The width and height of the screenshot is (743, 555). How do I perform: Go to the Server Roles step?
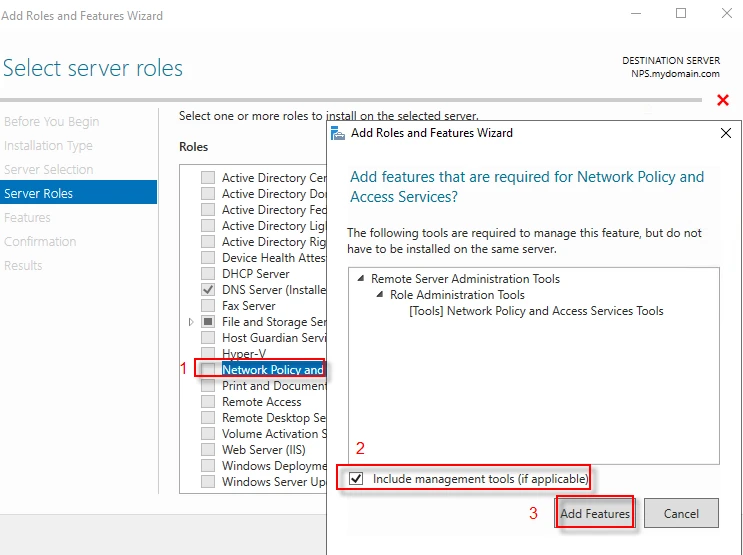coord(39,193)
